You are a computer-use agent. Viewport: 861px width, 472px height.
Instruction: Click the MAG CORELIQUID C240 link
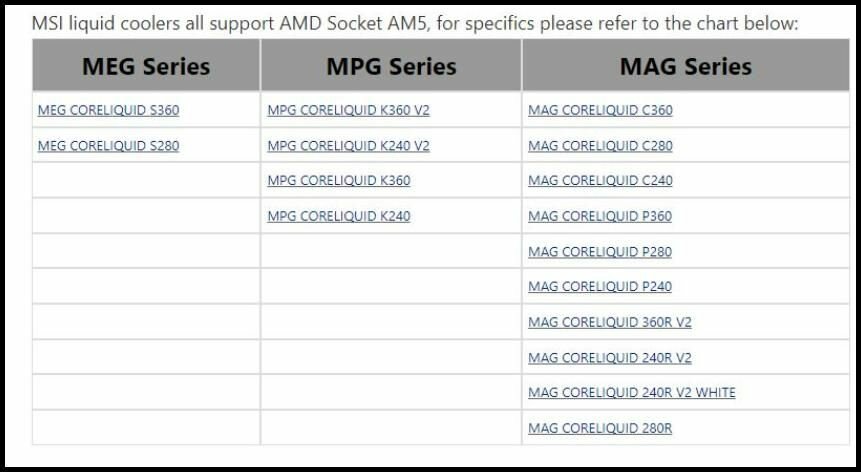pyautogui.click(x=600, y=180)
